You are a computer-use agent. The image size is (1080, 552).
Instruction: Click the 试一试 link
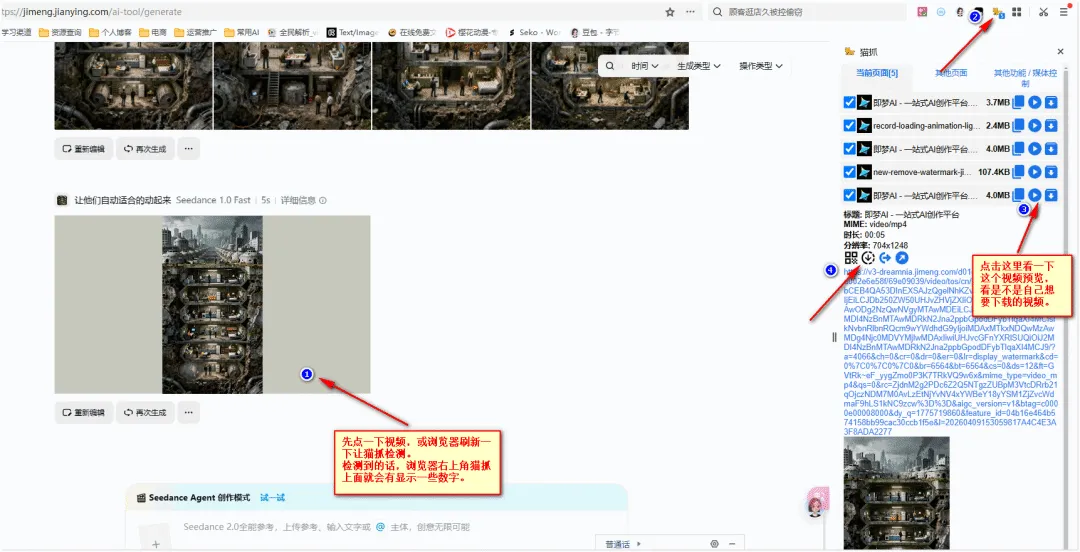tap(272, 498)
